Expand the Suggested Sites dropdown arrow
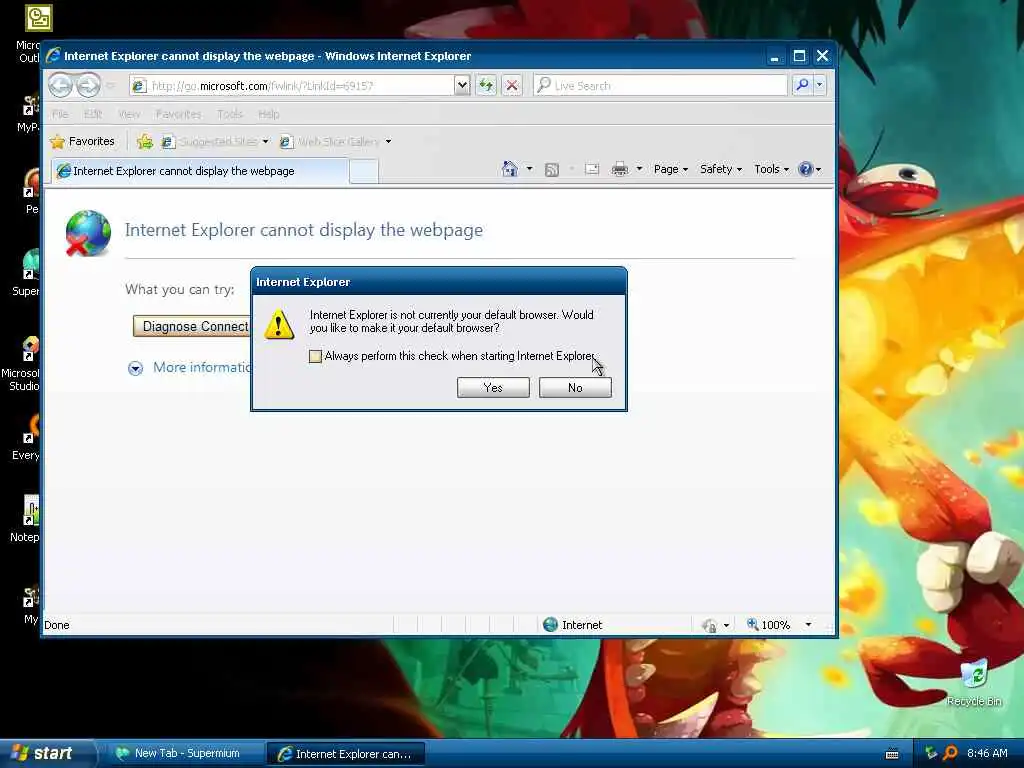The image size is (1024, 768). click(266, 142)
